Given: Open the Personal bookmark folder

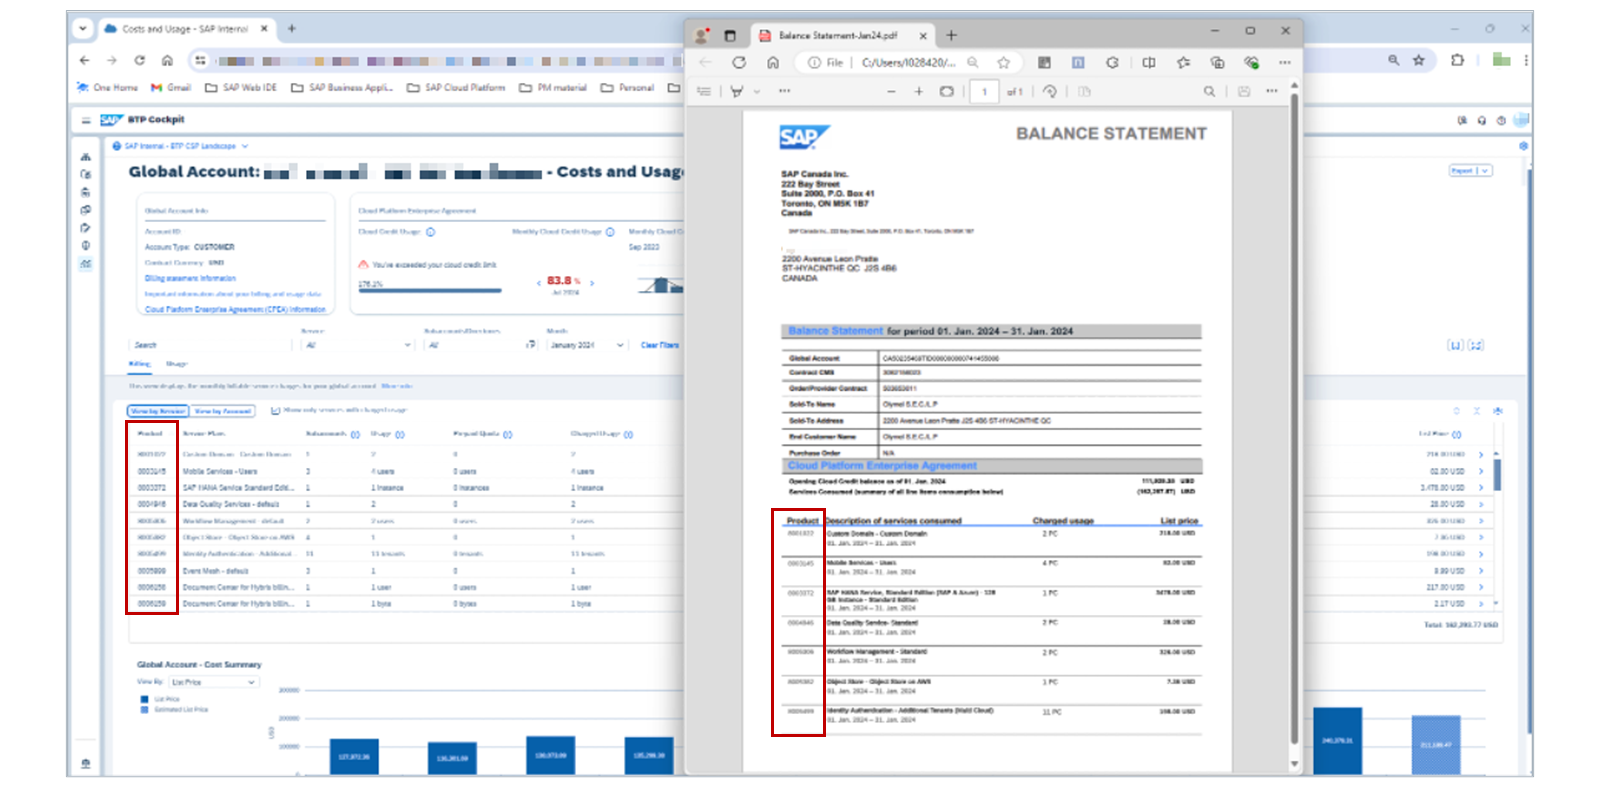Looking at the screenshot, I should coord(627,88).
